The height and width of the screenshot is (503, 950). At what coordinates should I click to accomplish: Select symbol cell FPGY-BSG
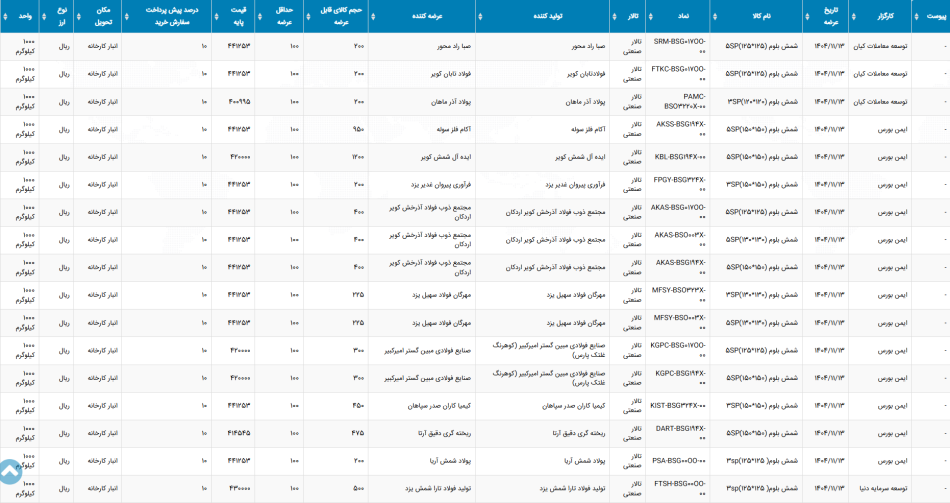679,184
